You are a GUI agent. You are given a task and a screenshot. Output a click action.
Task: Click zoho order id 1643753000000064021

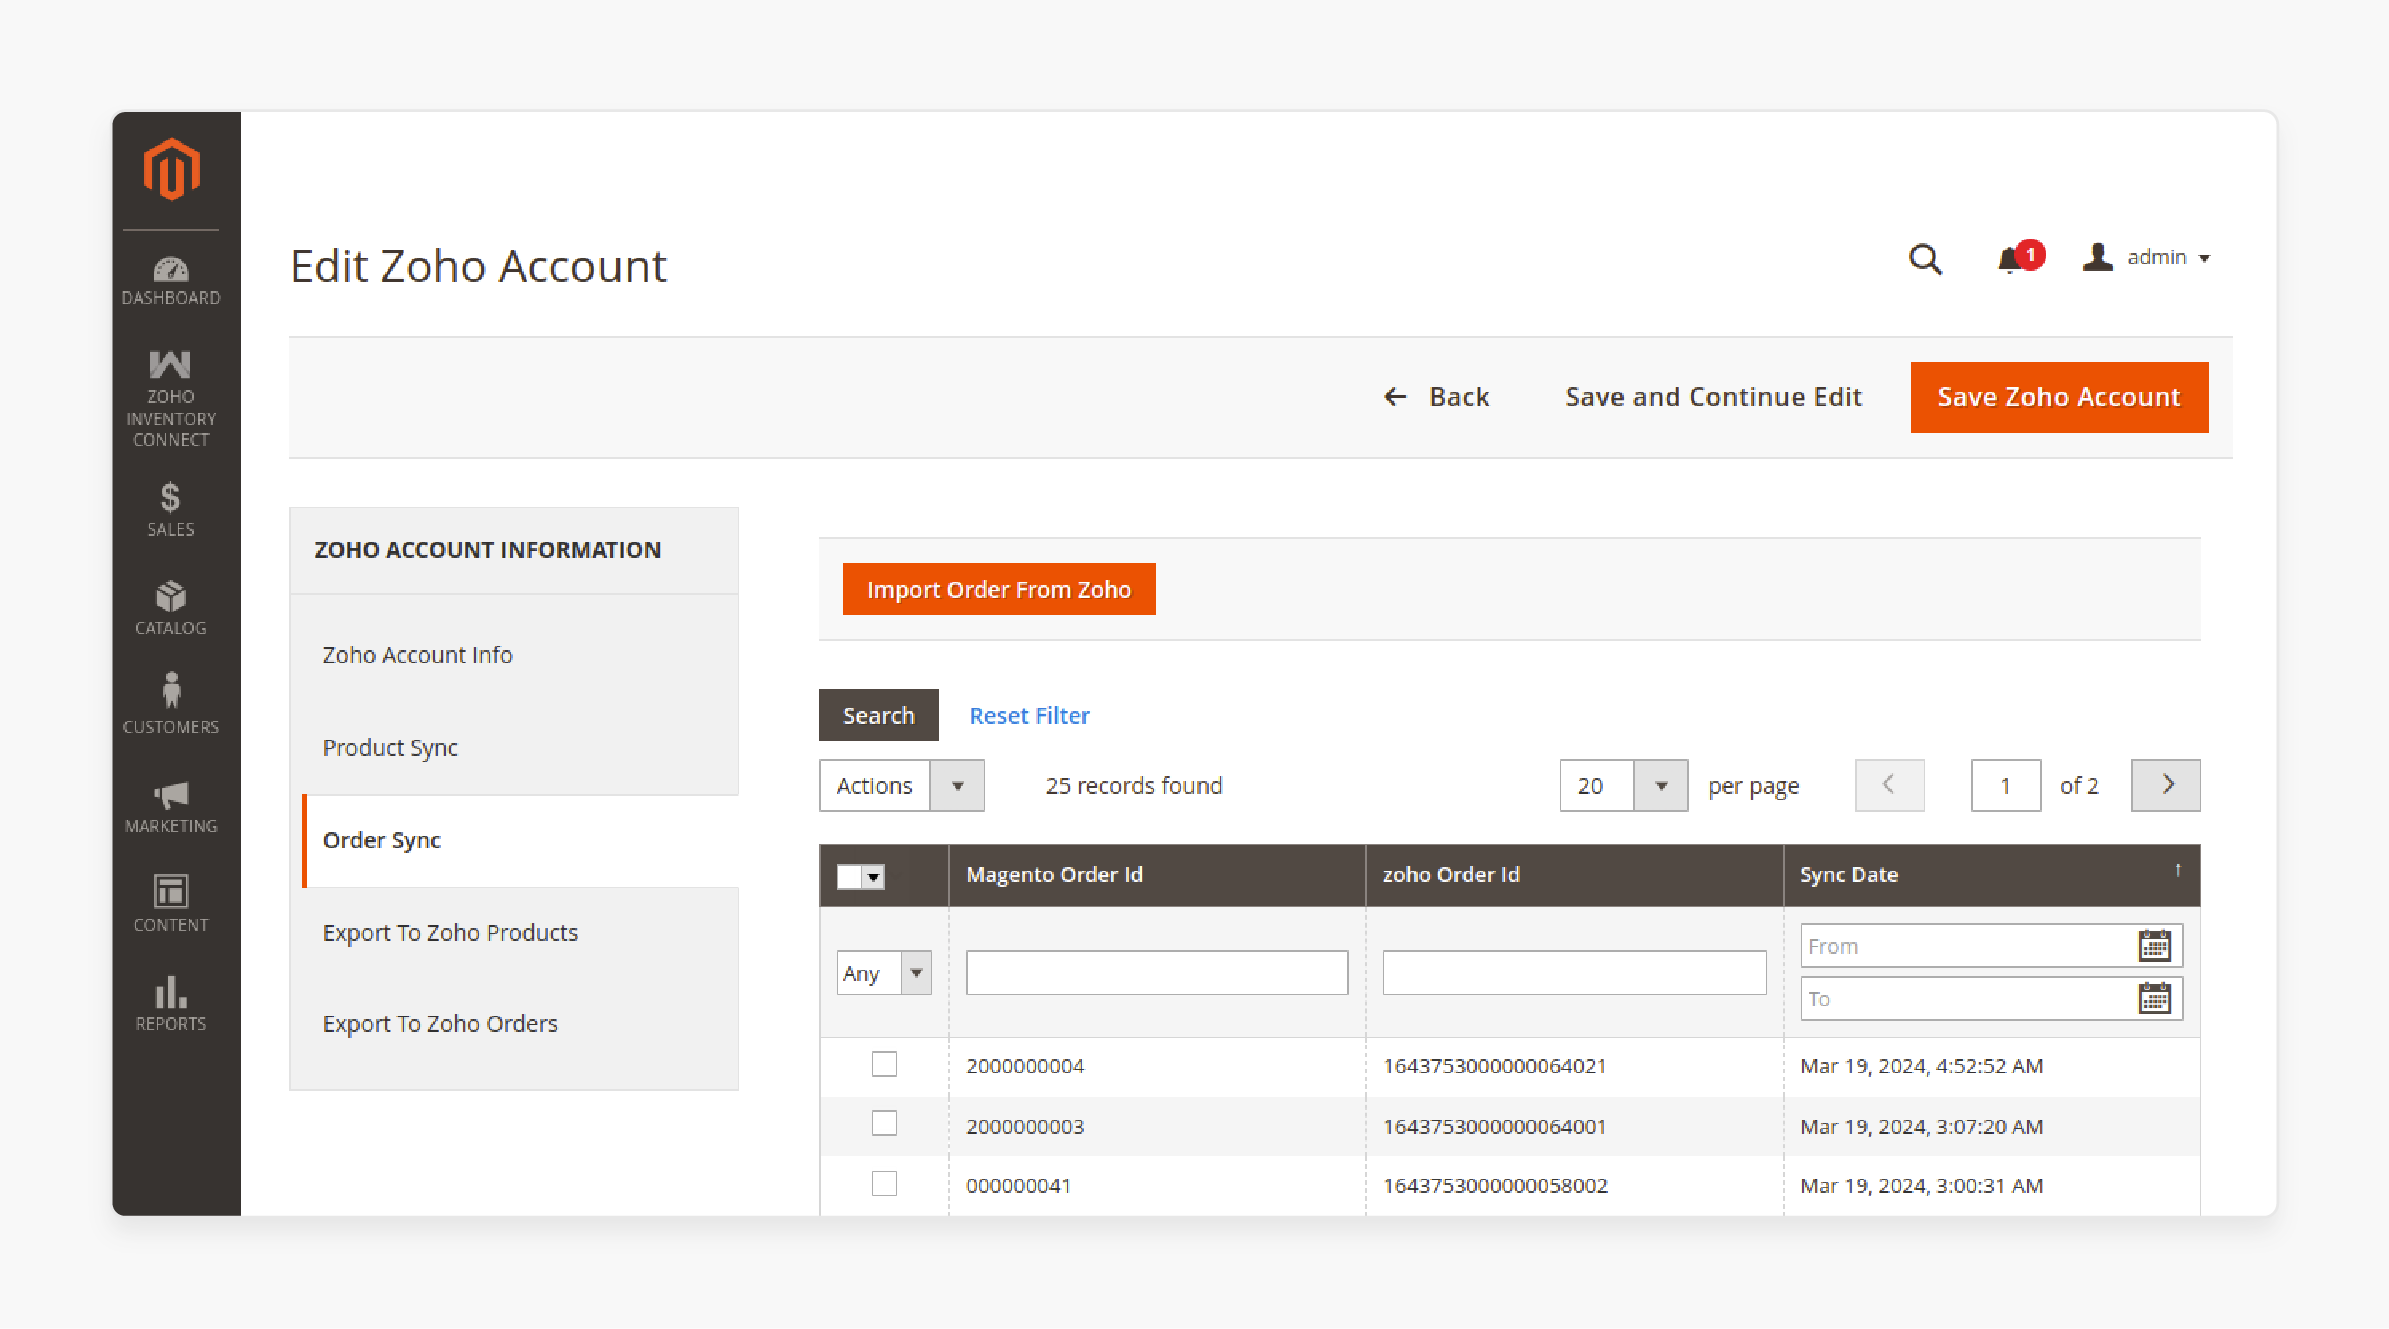tap(1494, 1065)
